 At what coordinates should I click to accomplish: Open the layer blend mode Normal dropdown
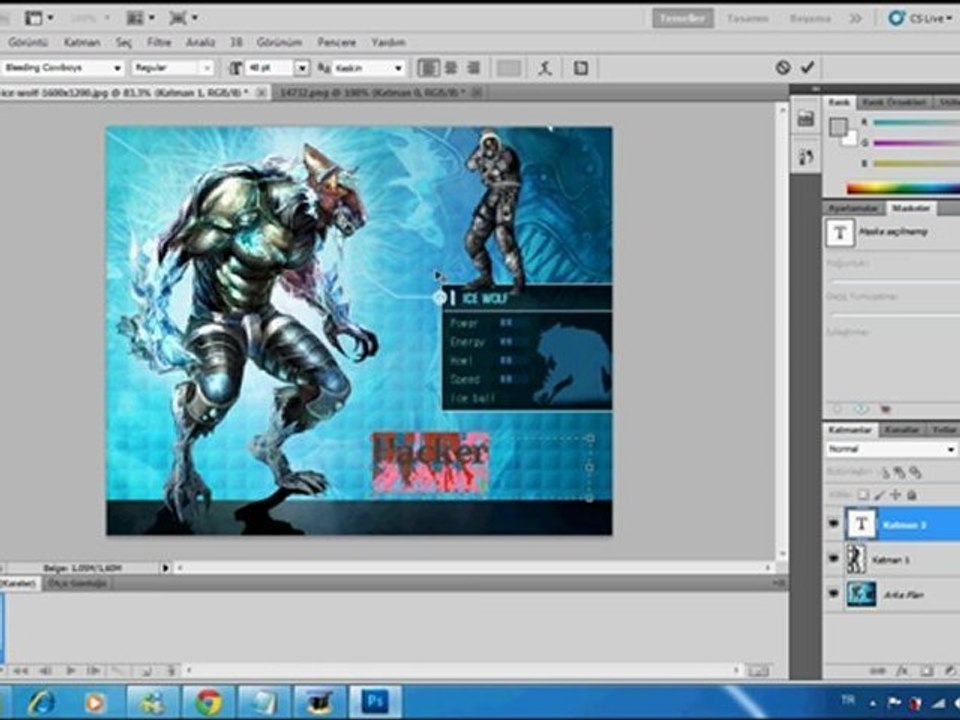point(891,449)
